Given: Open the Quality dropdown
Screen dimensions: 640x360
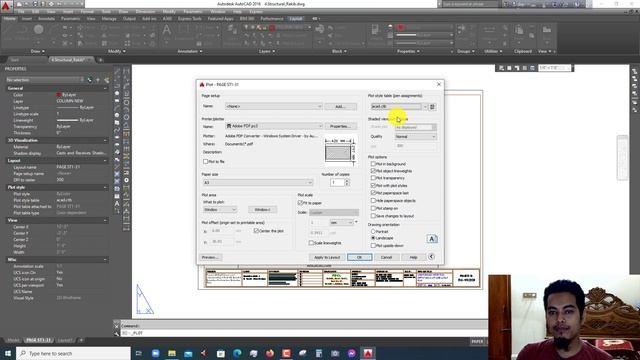Looking at the screenshot, I should (x=416, y=137).
